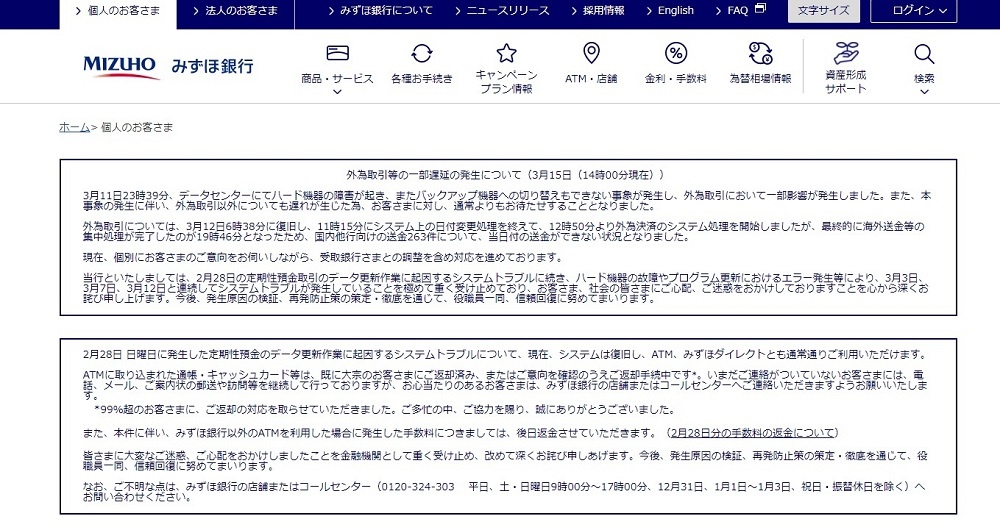The image size is (1000, 530).
Task: Click the 検索 magnifying glass icon
Action: click(924, 54)
